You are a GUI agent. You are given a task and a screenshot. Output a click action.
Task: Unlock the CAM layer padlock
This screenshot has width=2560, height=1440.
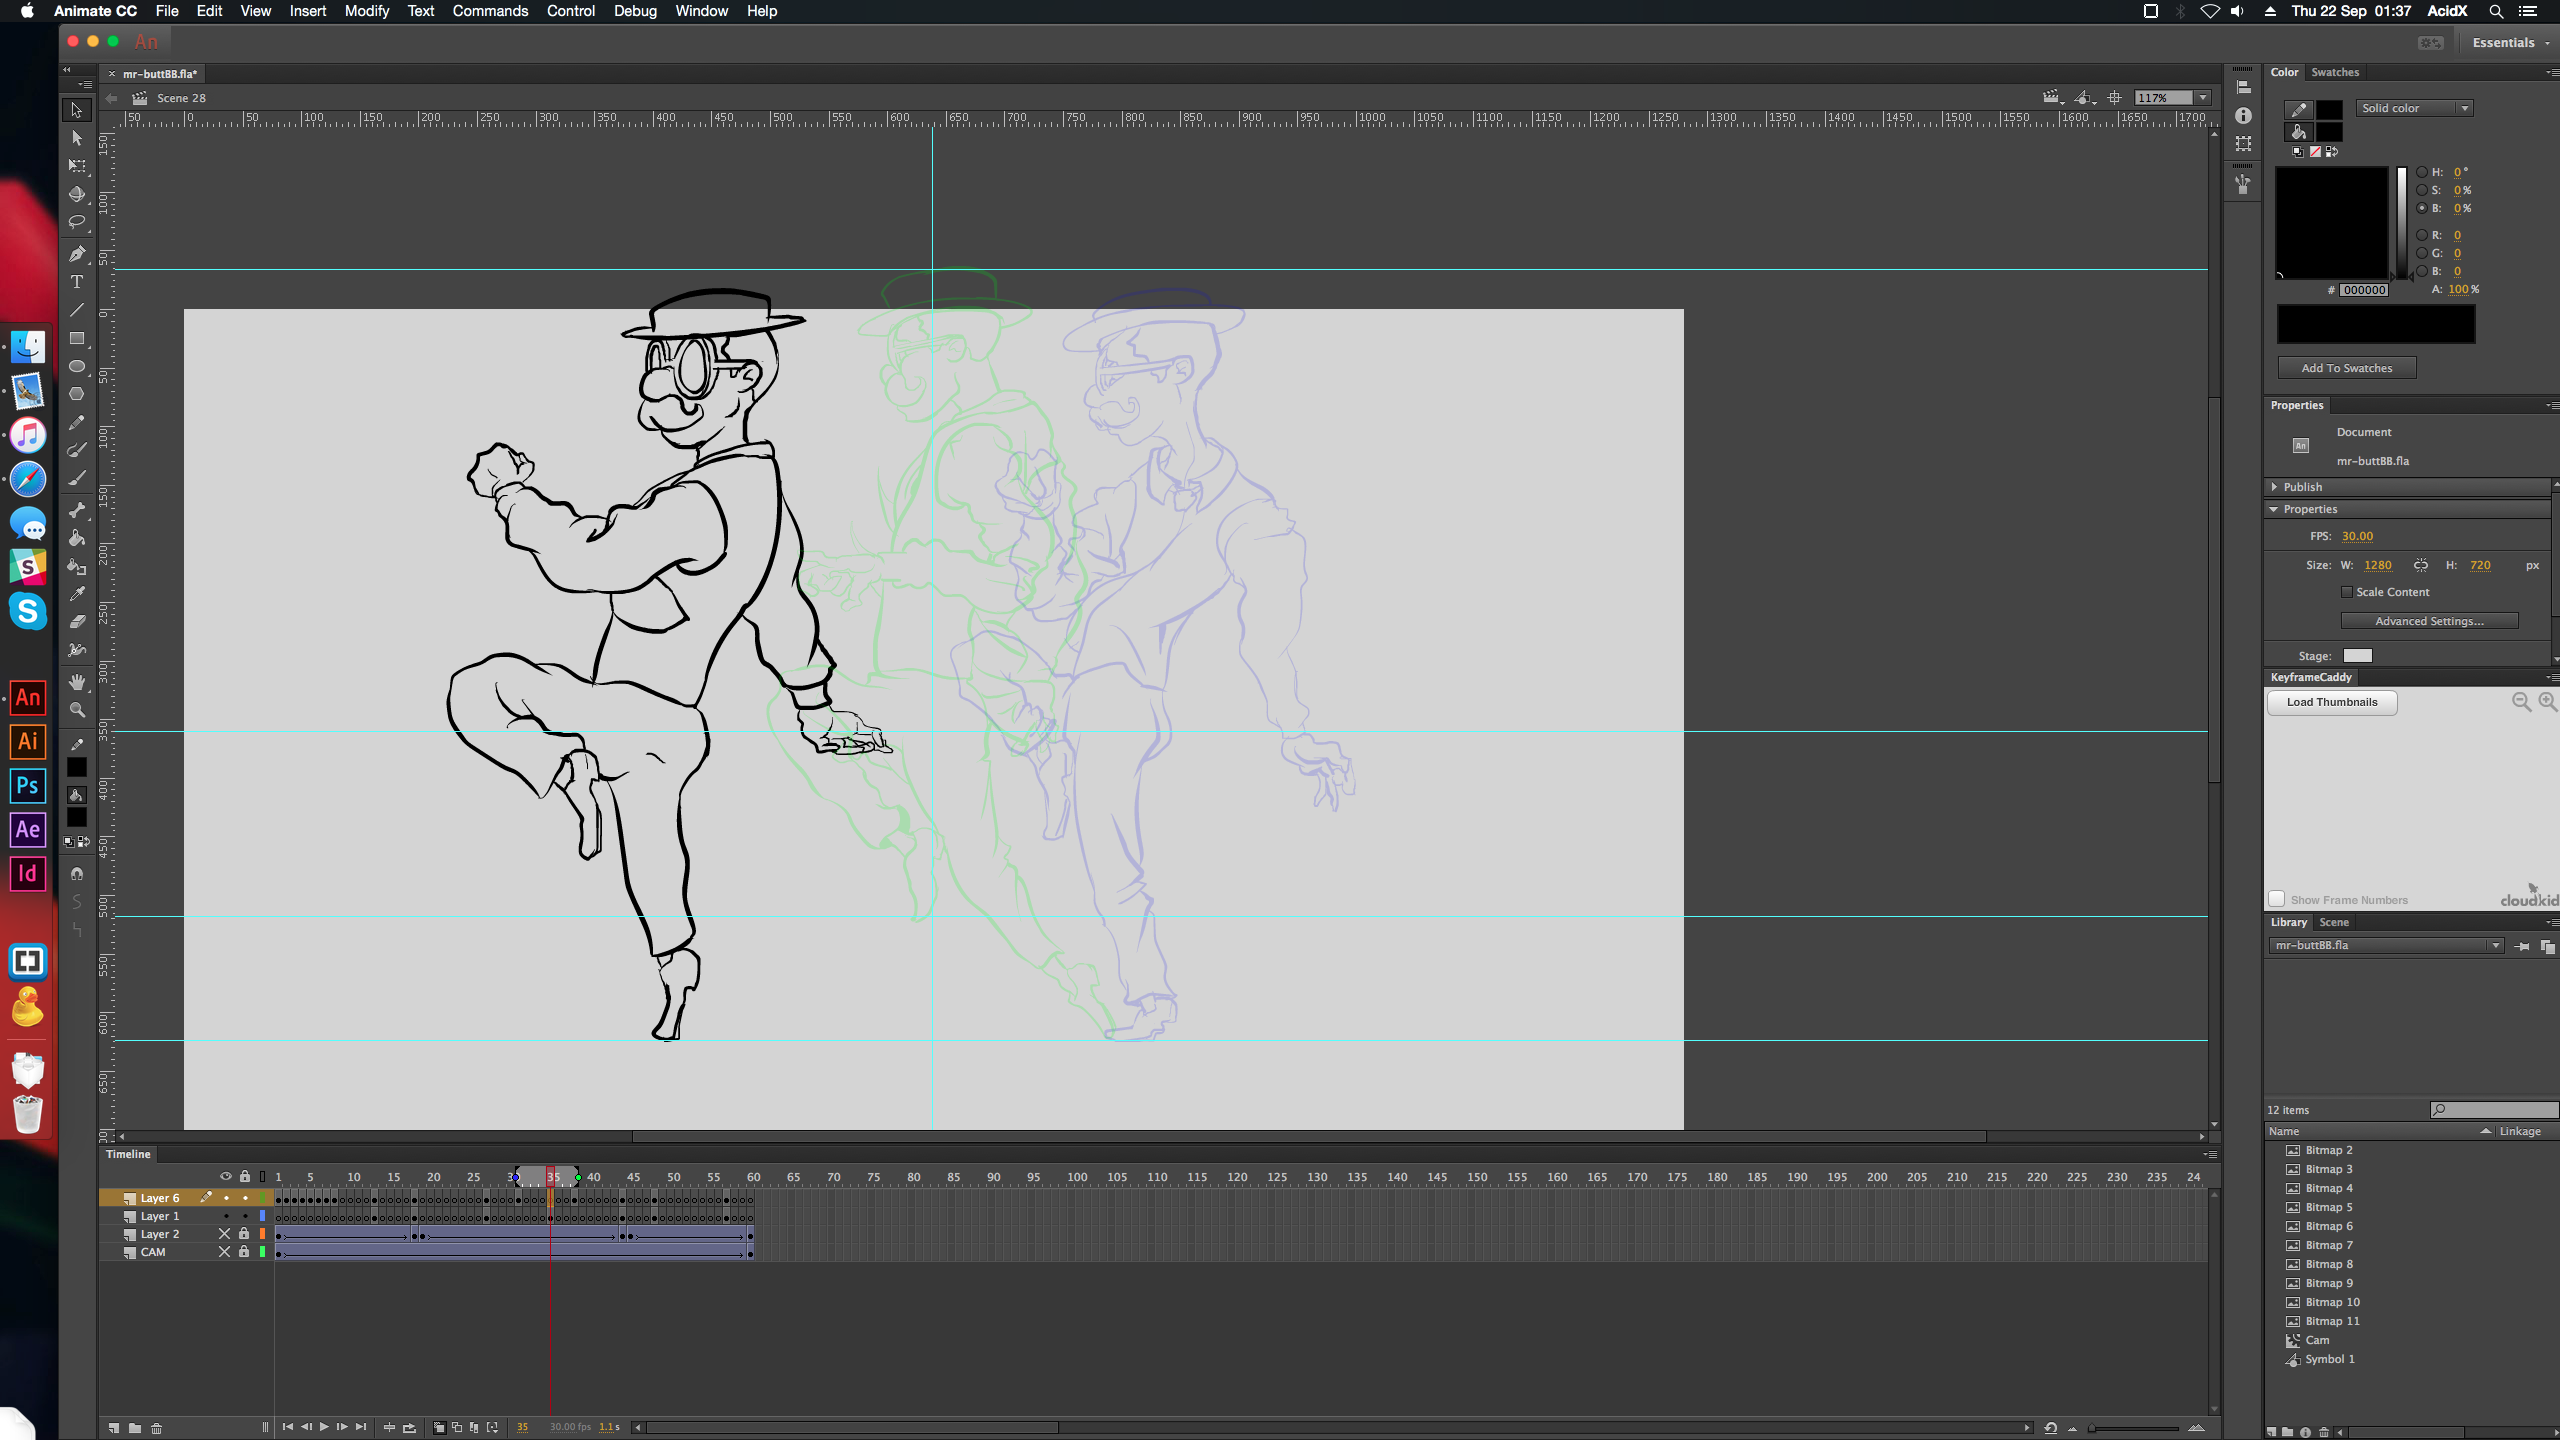[244, 1252]
